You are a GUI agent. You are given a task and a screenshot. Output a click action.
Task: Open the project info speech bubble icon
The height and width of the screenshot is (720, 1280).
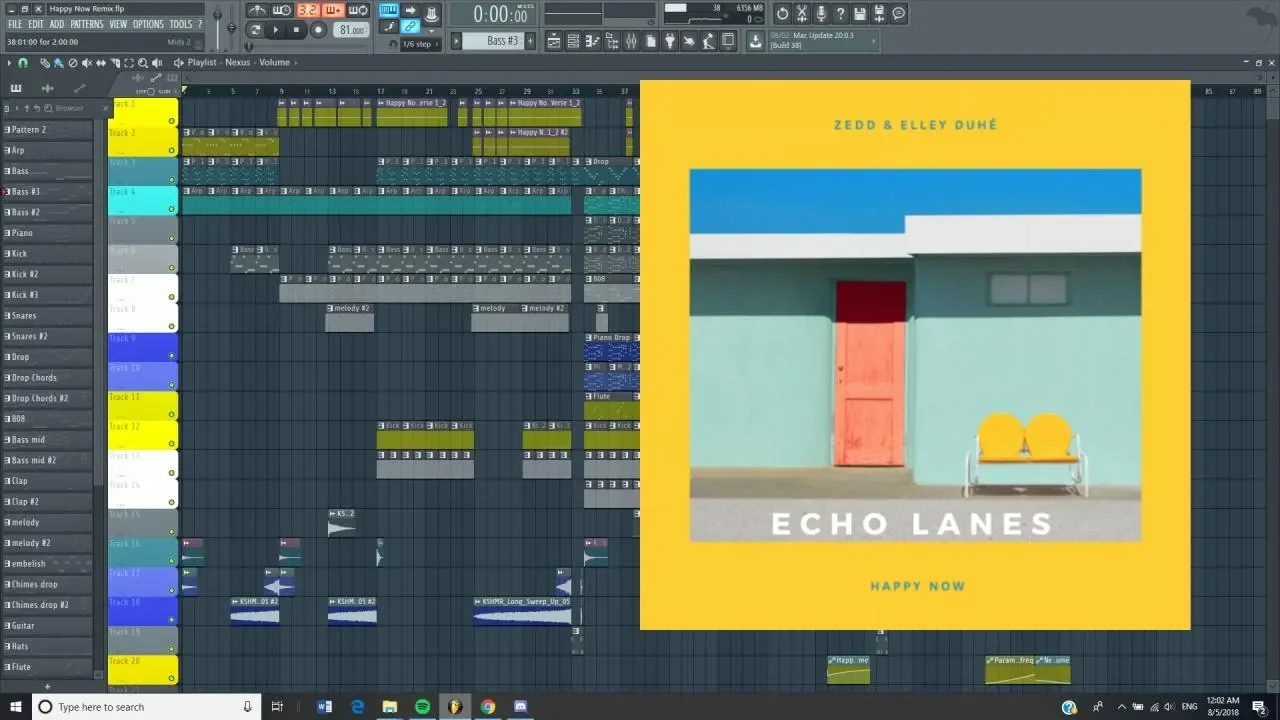click(898, 14)
